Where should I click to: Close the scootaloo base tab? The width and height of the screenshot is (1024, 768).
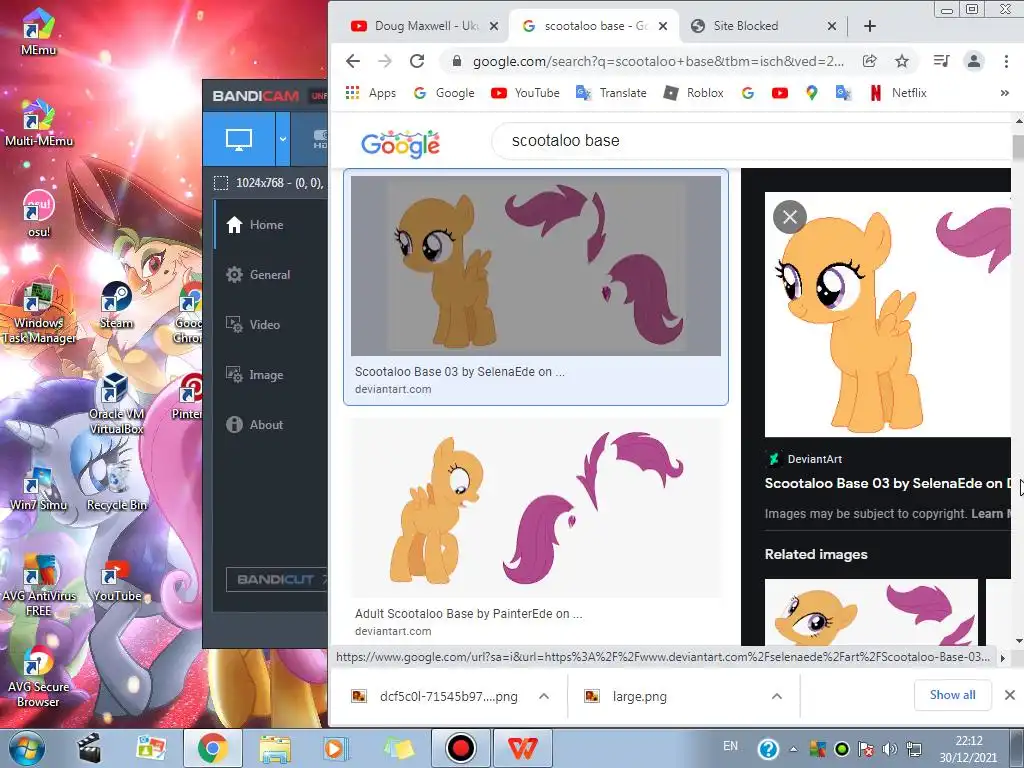click(x=663, y=26)
